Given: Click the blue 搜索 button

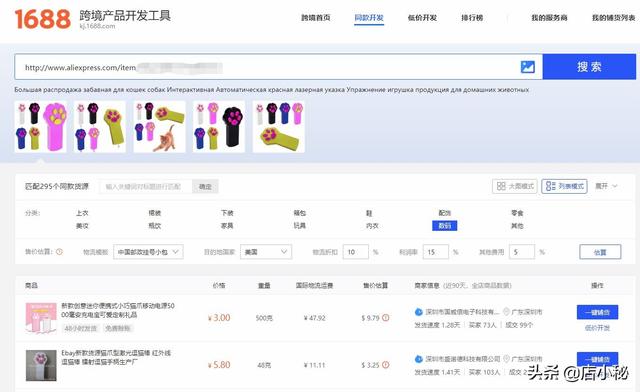Looking at the screenshot, I should 589,67.
